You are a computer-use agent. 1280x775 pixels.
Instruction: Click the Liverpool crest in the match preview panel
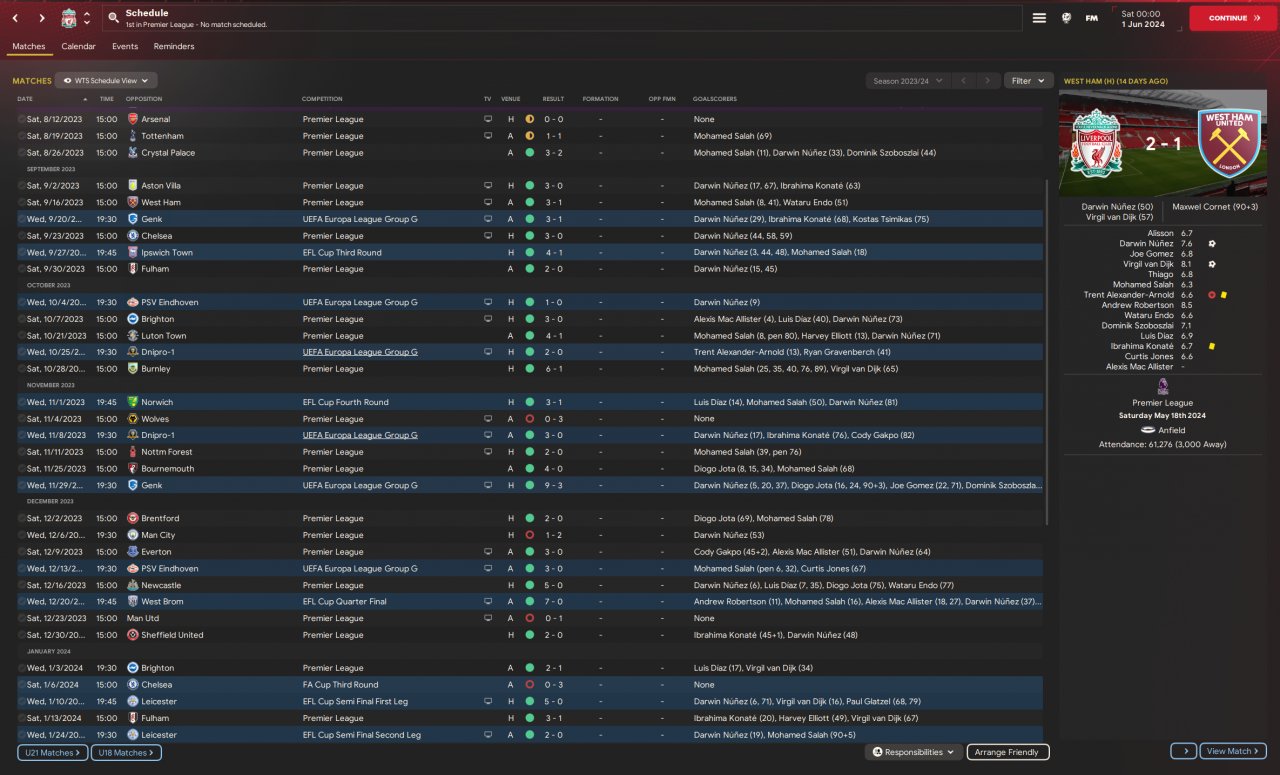click(1097, 143)
